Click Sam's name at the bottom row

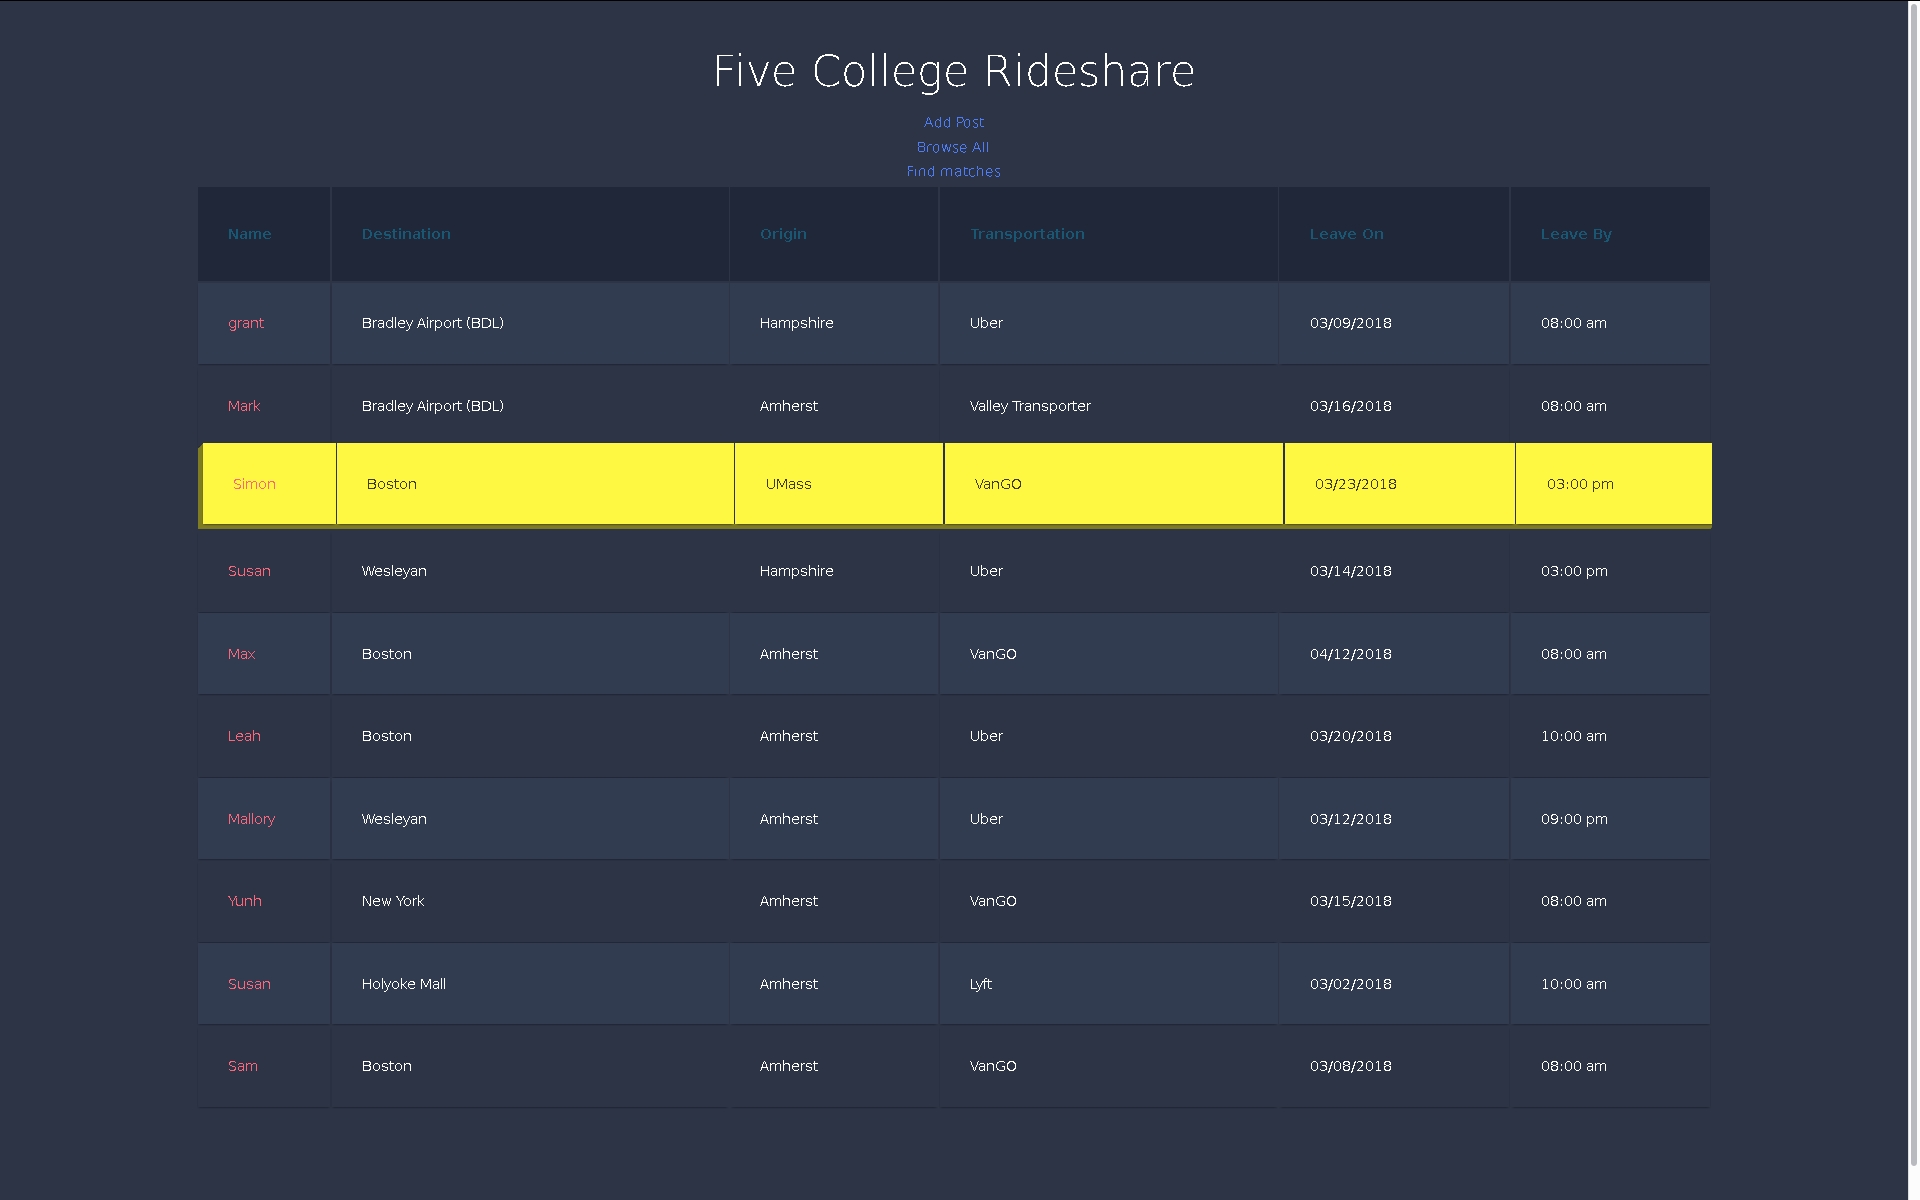[x=243, y=1066]
